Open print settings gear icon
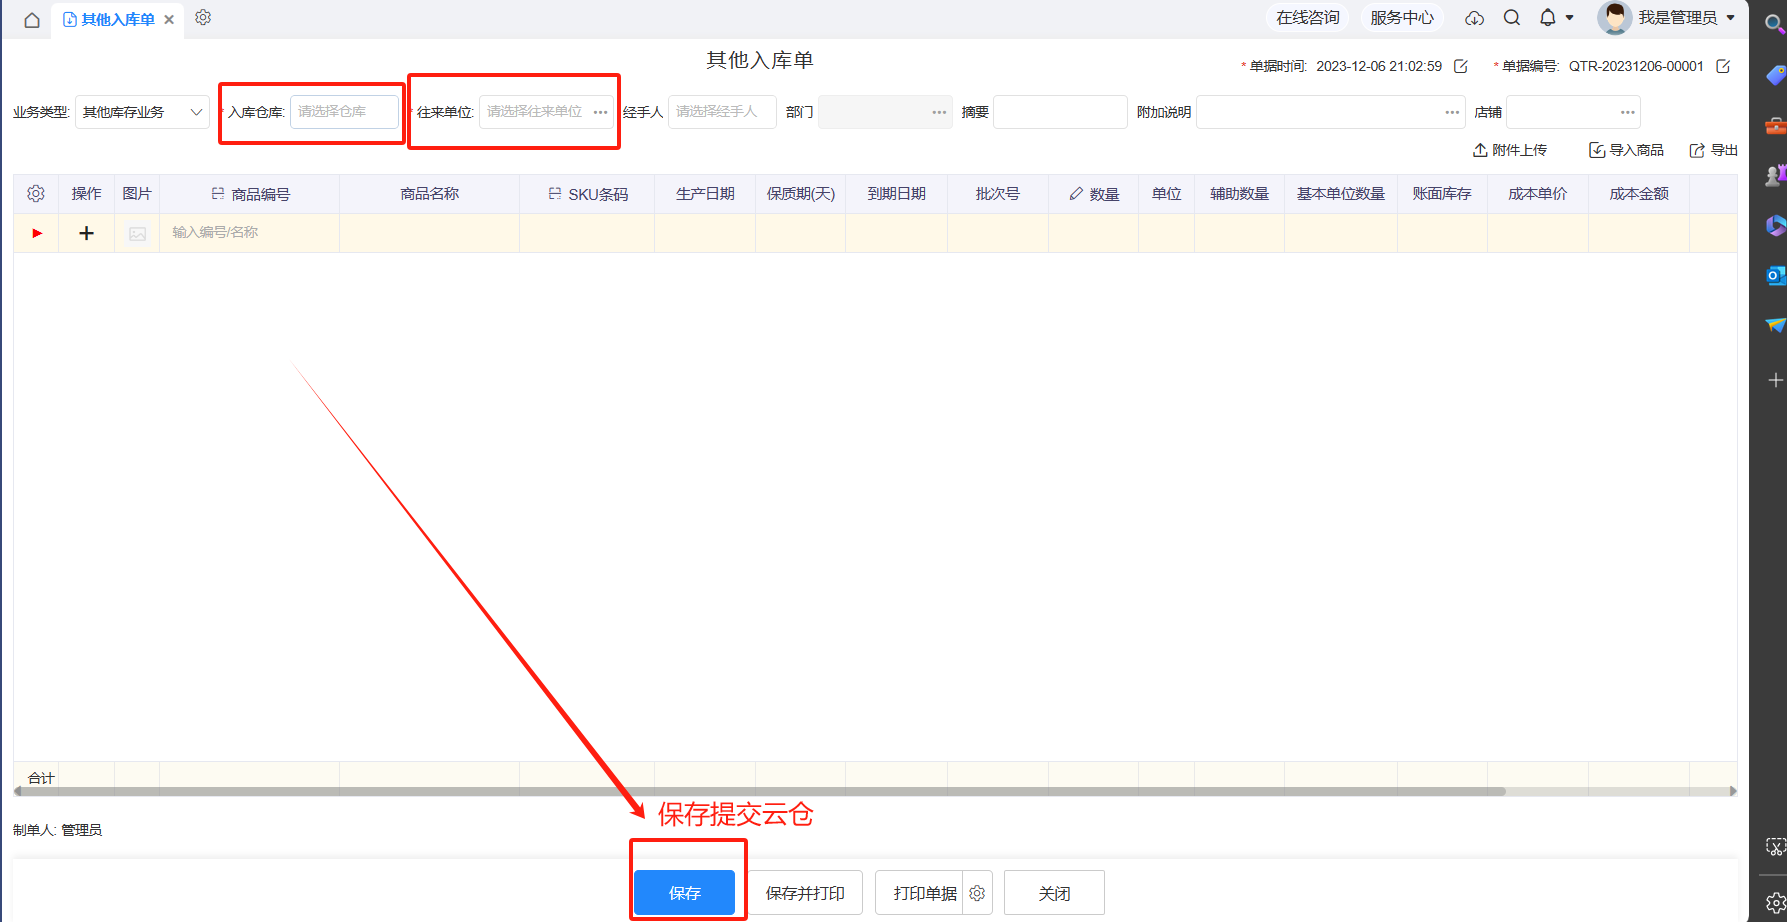Viewport: 1787px width, 922px height. [x=977, y=893]
